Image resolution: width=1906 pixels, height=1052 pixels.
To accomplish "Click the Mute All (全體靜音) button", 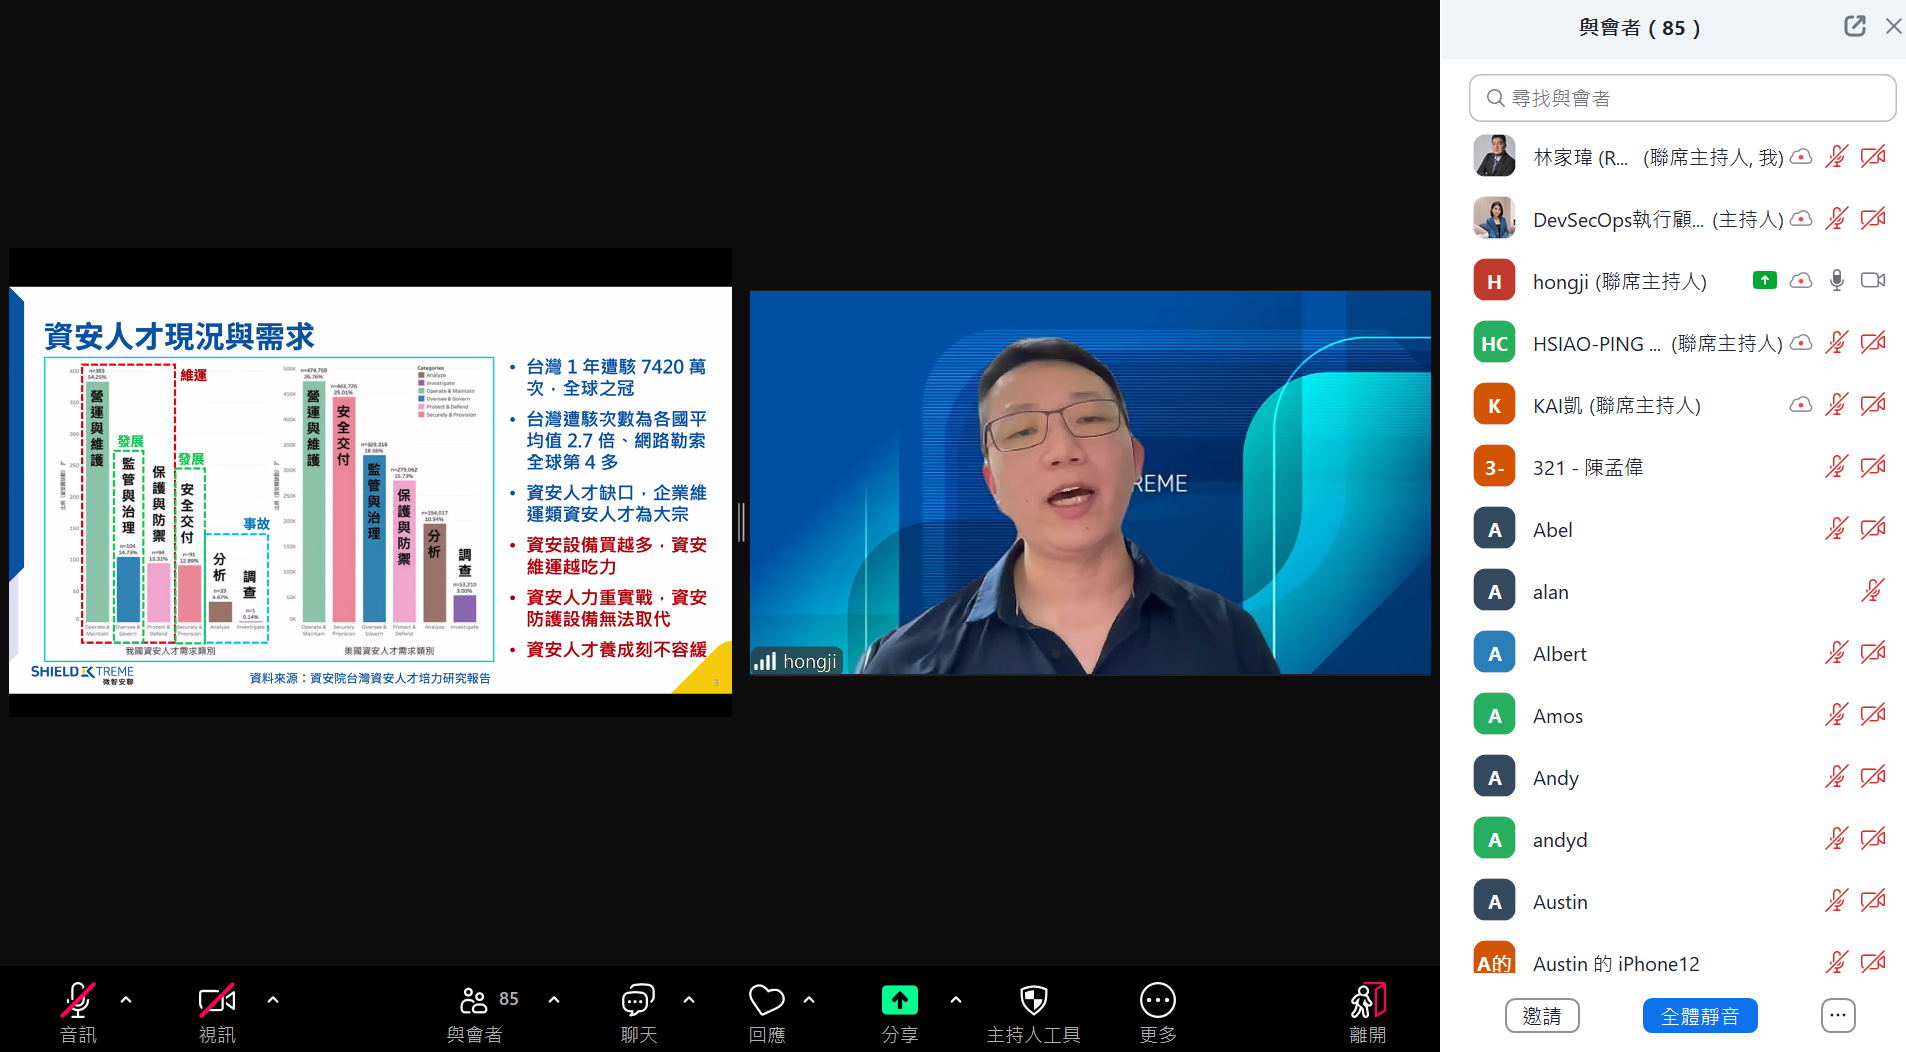I will (1699, 1016).
